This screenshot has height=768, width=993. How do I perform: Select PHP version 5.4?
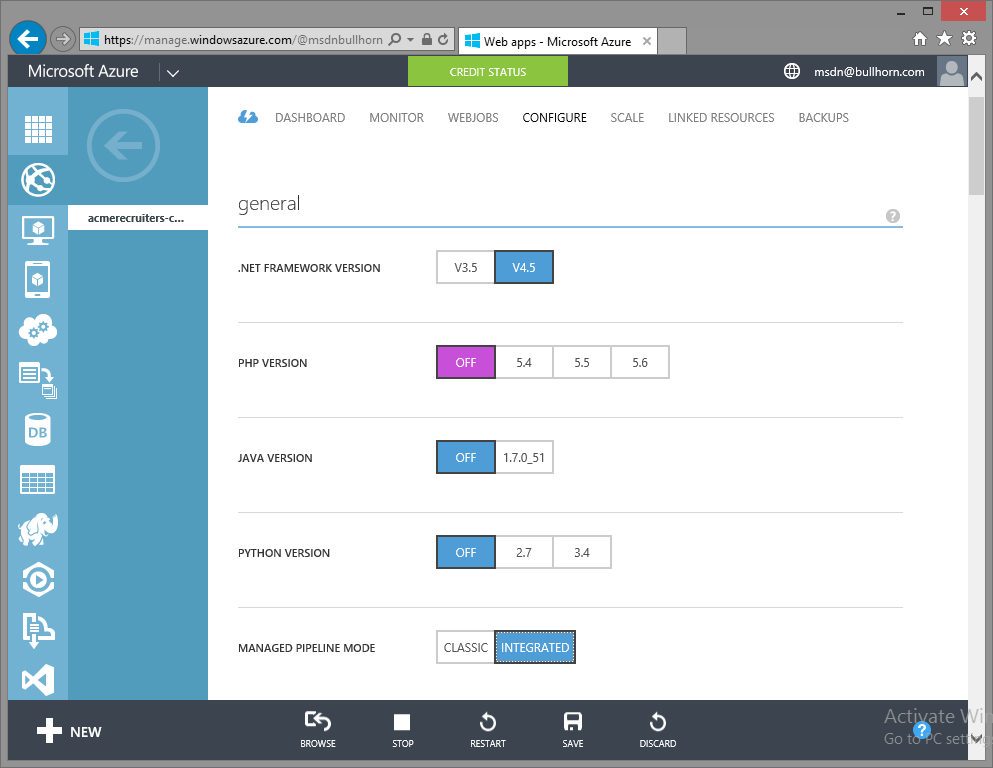pos(524,362)
